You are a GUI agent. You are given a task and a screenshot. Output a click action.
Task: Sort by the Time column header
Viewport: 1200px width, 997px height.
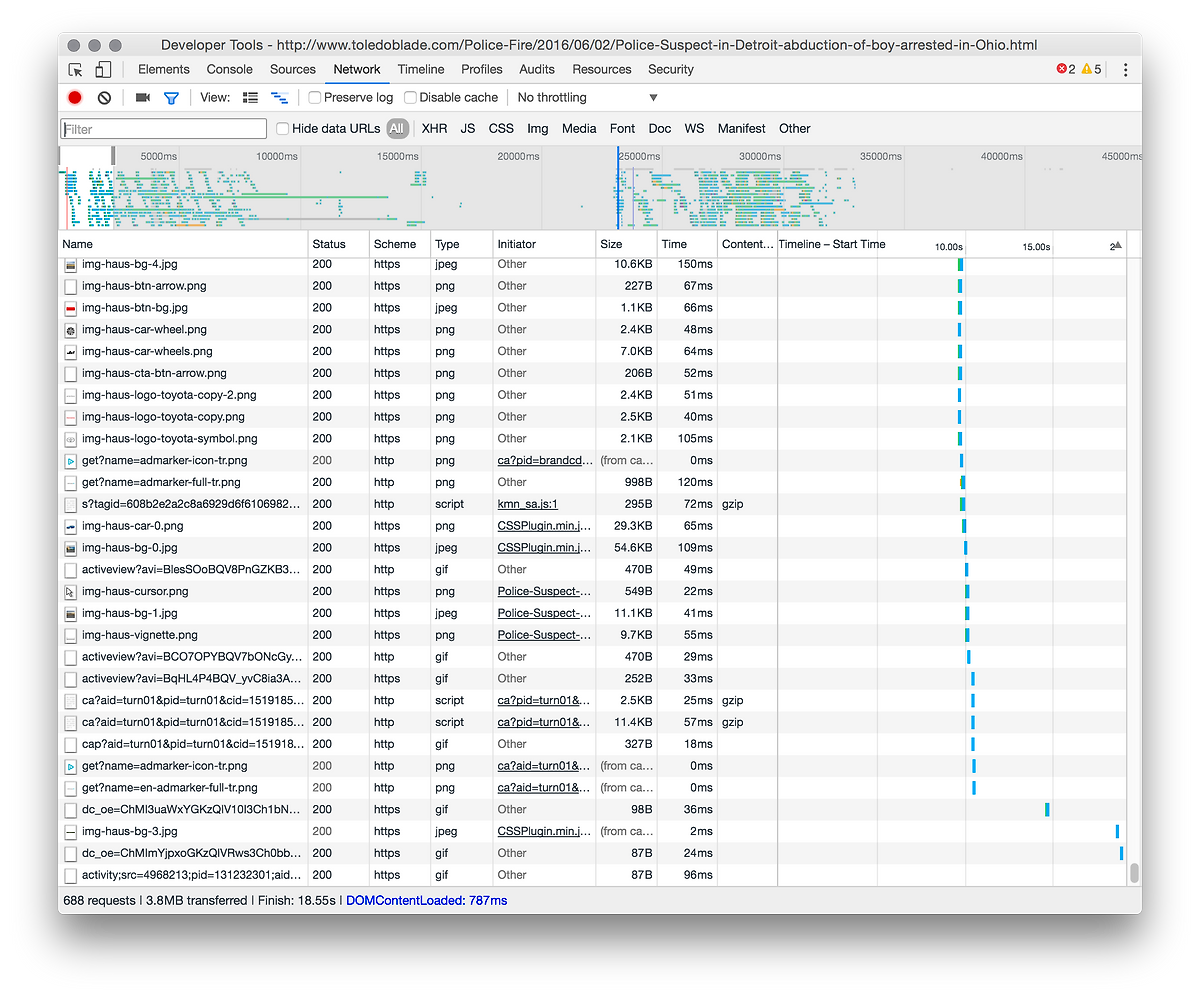687,244
